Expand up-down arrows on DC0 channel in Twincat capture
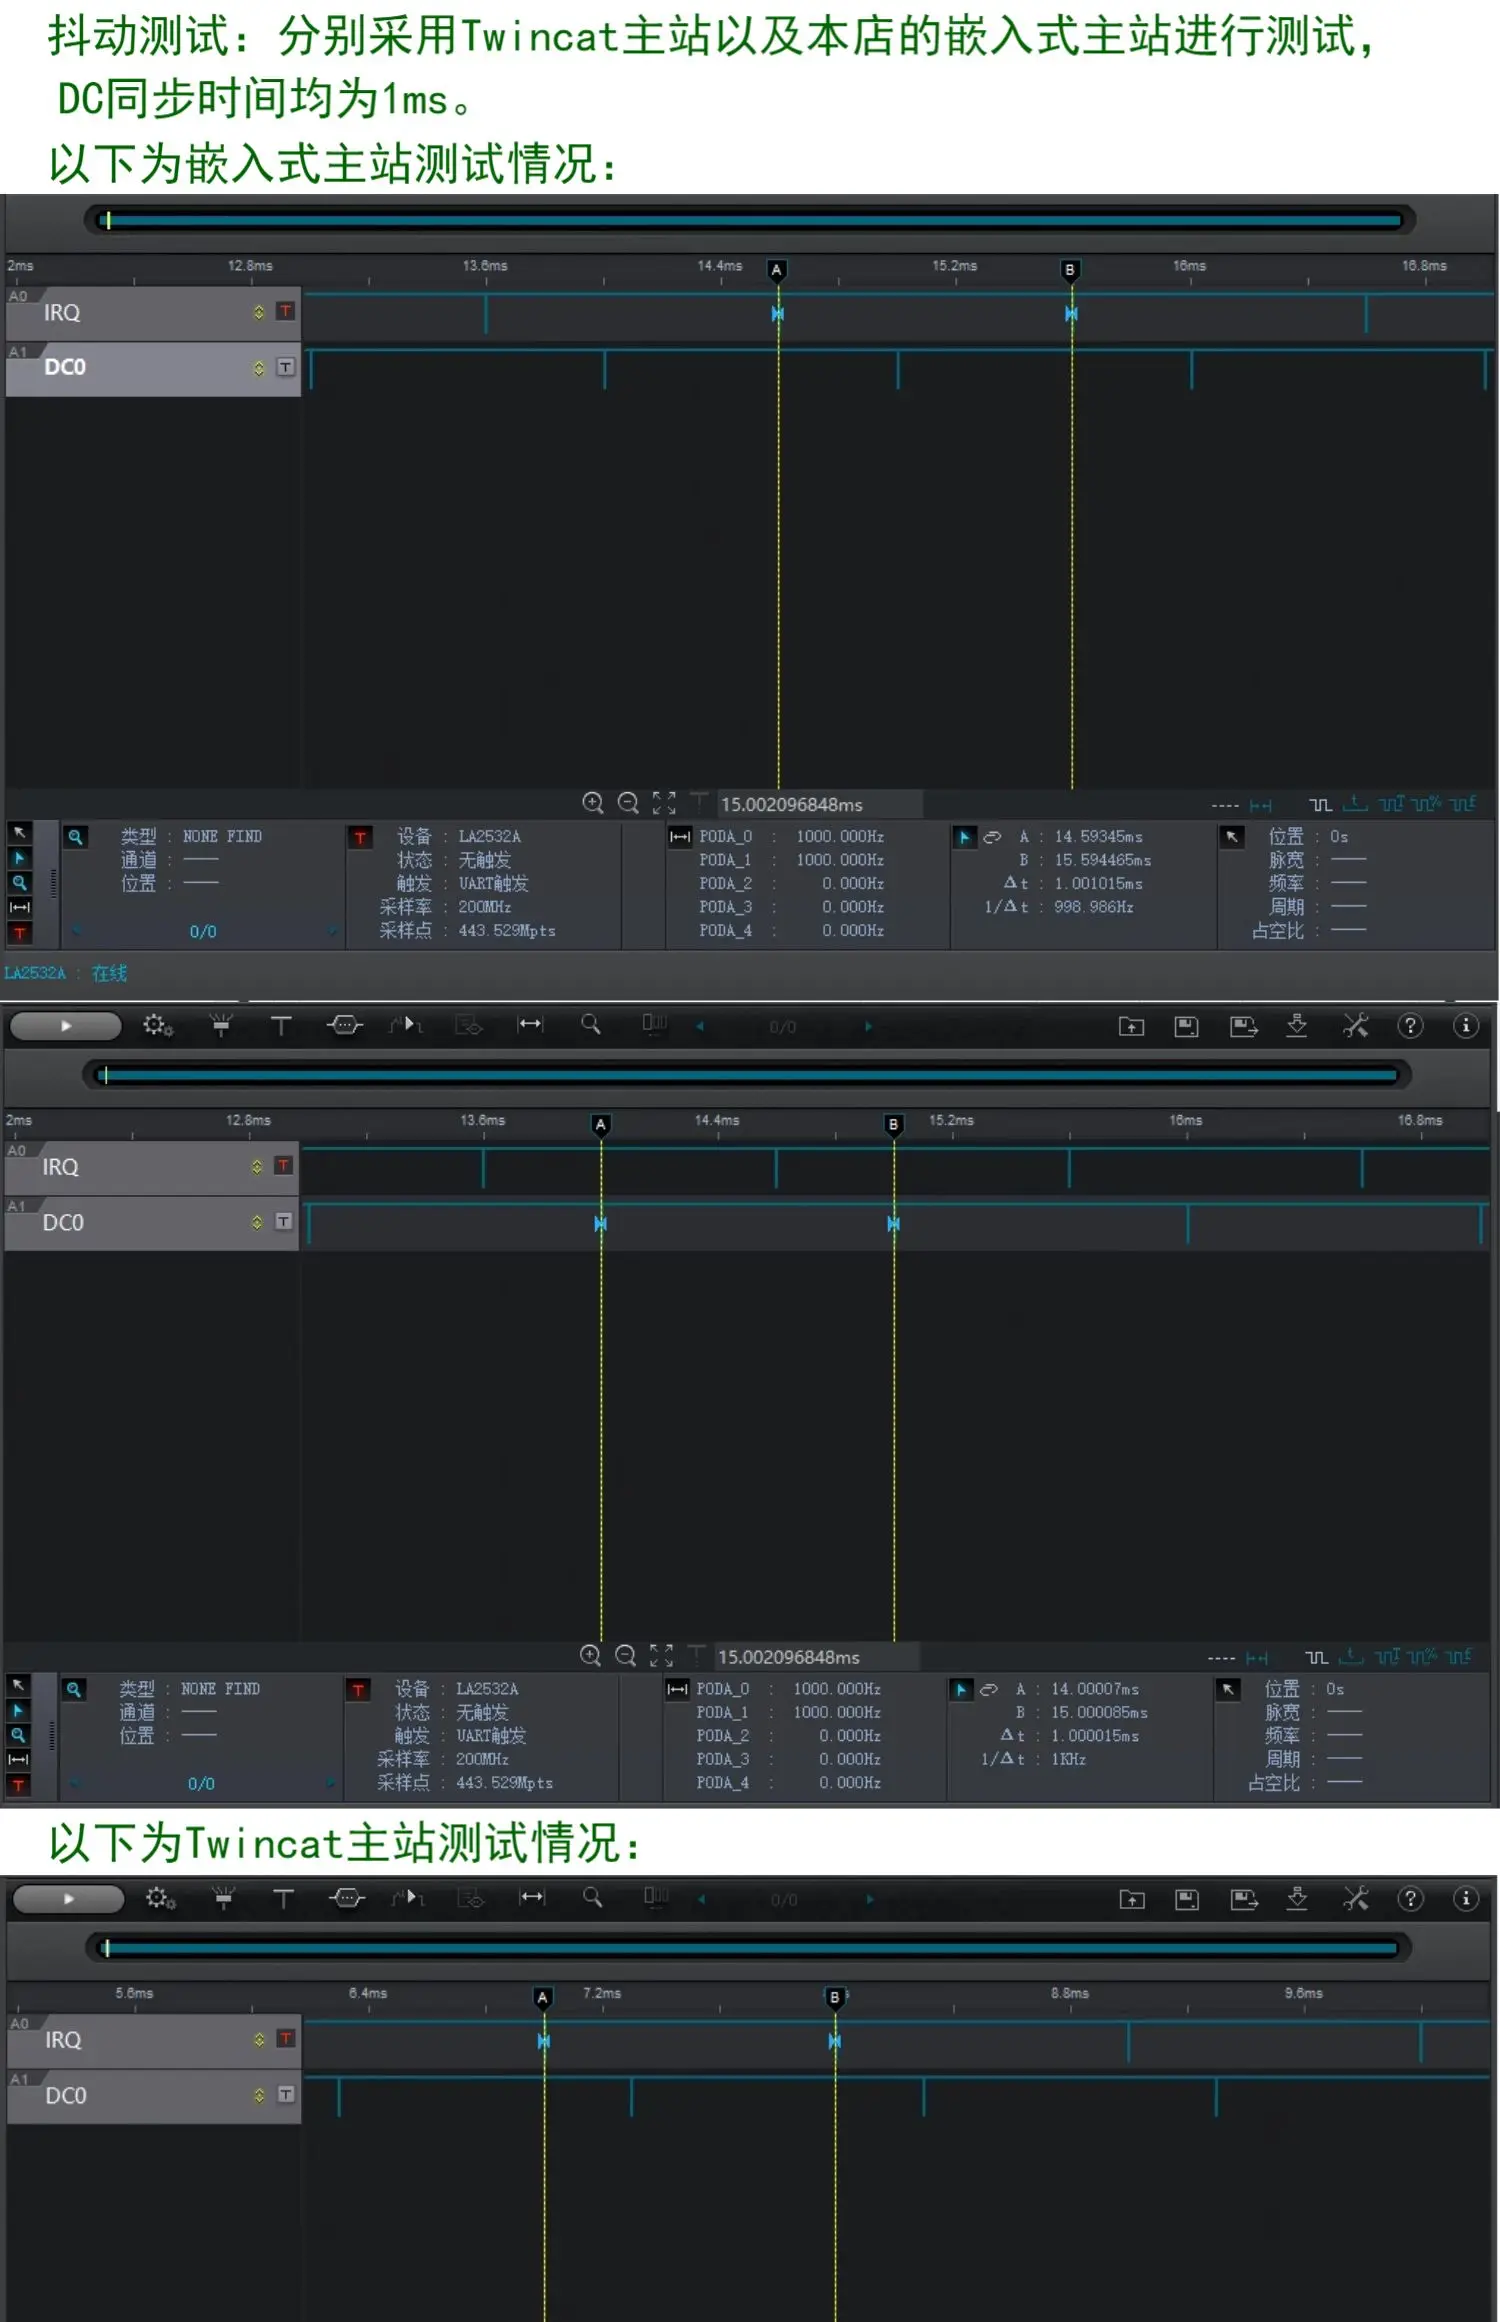Screen dimensions: 1500x2322 click(259, 2095)
